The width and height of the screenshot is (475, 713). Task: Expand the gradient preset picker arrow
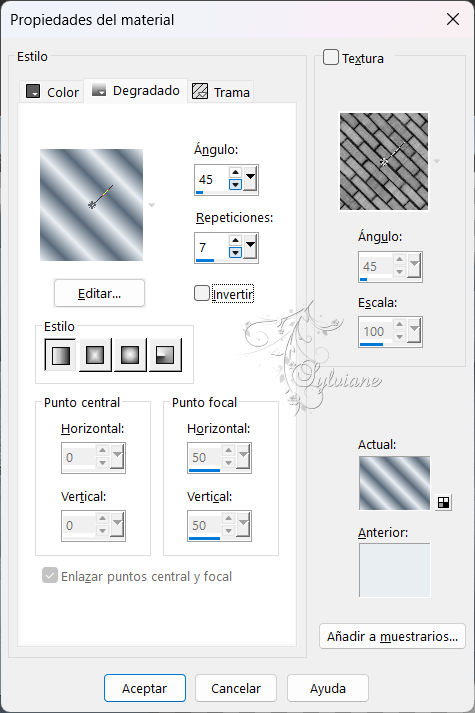click(152, 205)
